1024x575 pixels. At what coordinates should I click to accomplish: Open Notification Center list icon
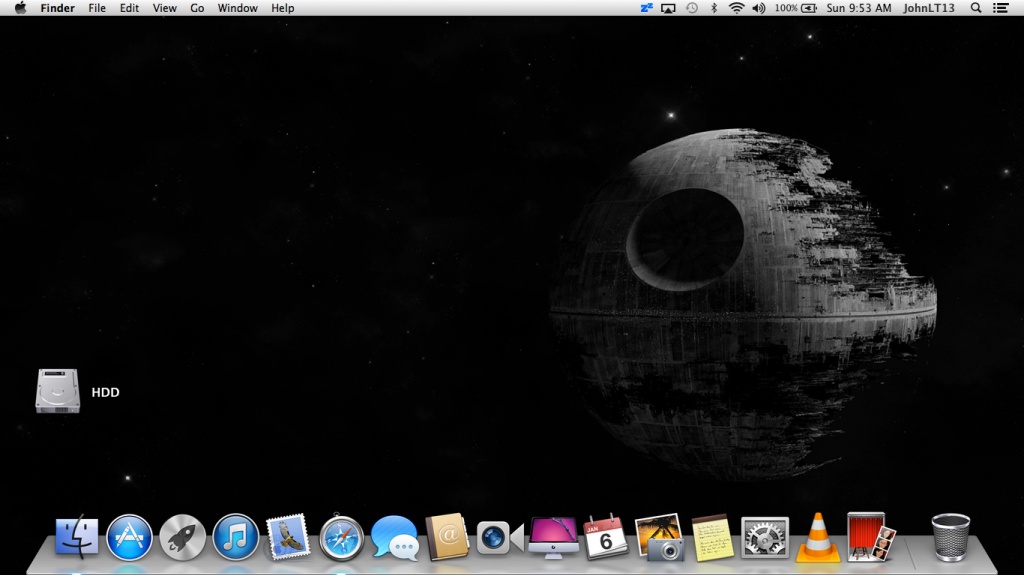(x=1000, y=8)
